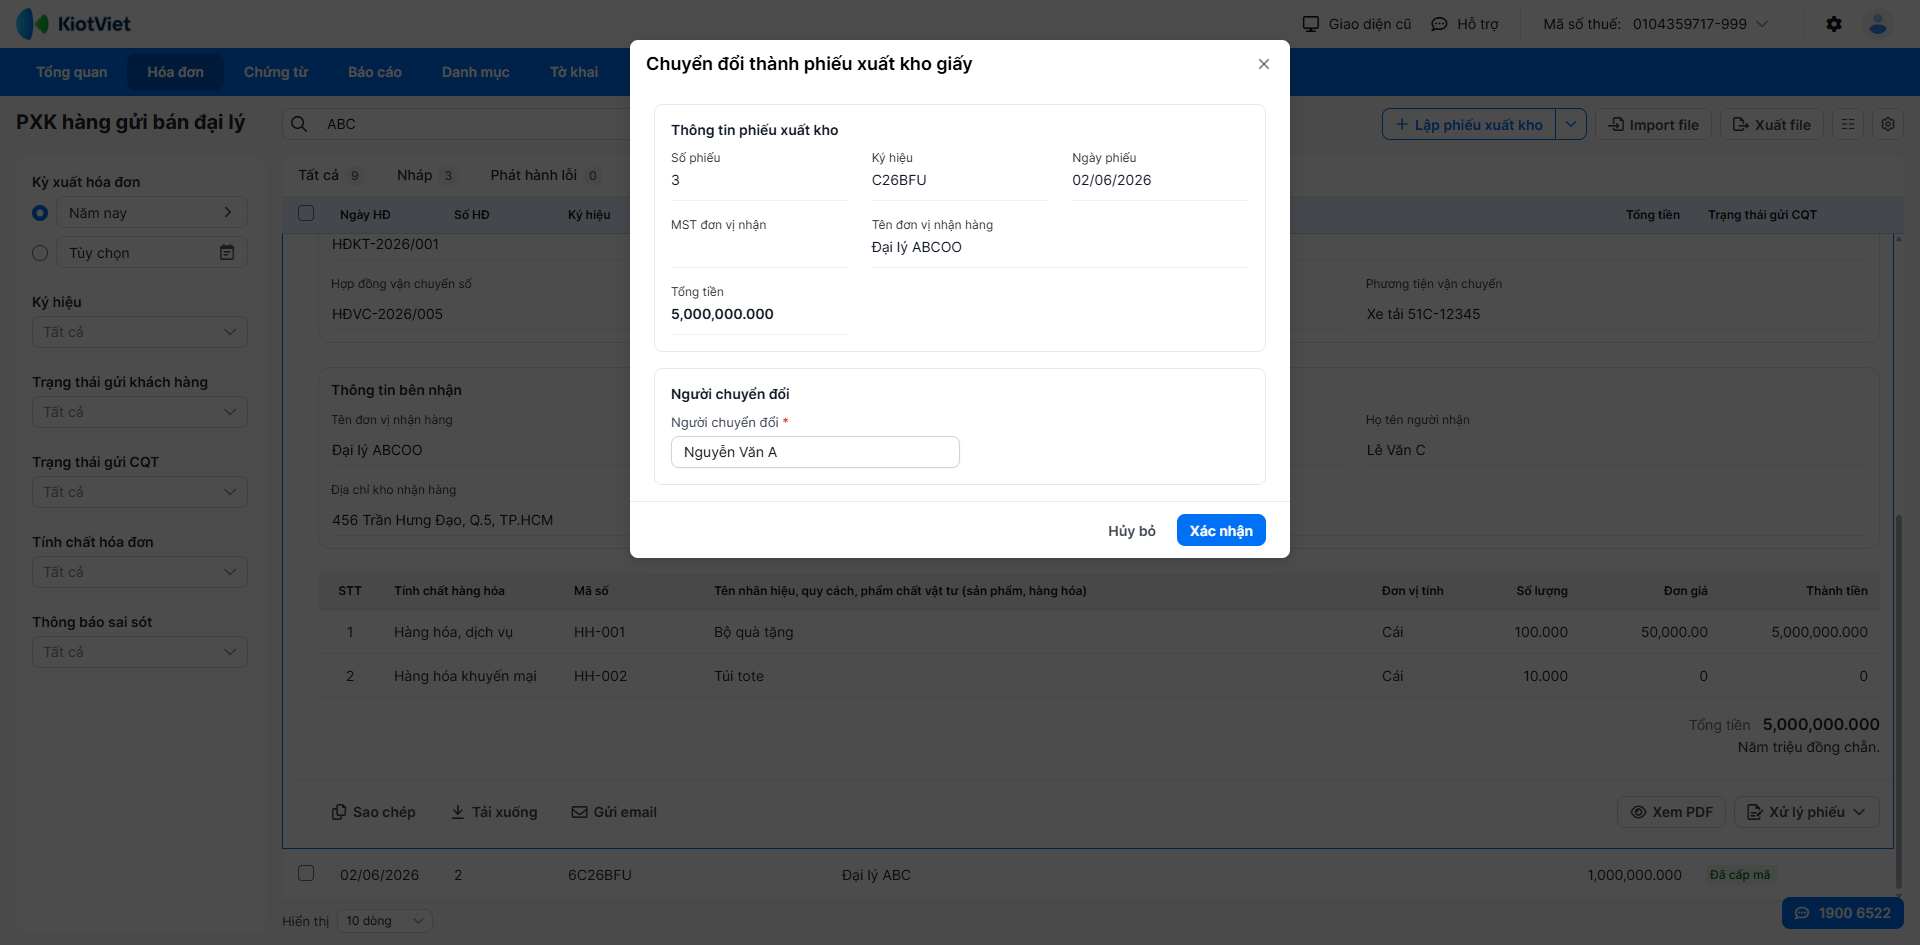Click the Túi tote item name

click(739, 676)
